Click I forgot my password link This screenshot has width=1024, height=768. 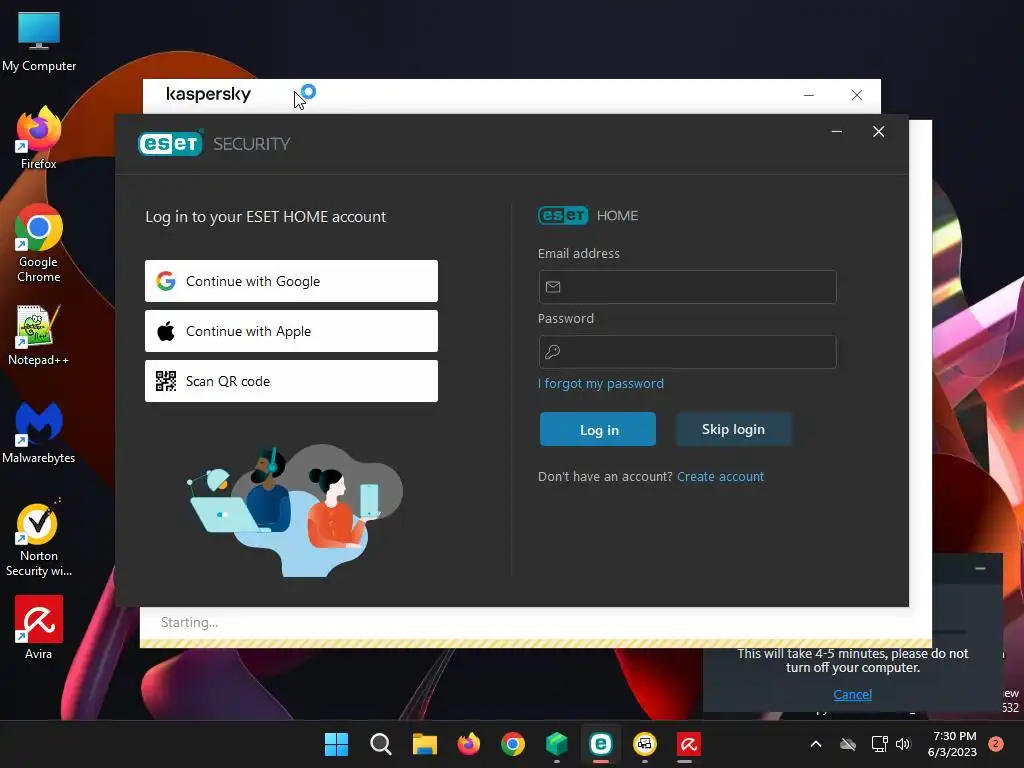click(x=601, y=383)
